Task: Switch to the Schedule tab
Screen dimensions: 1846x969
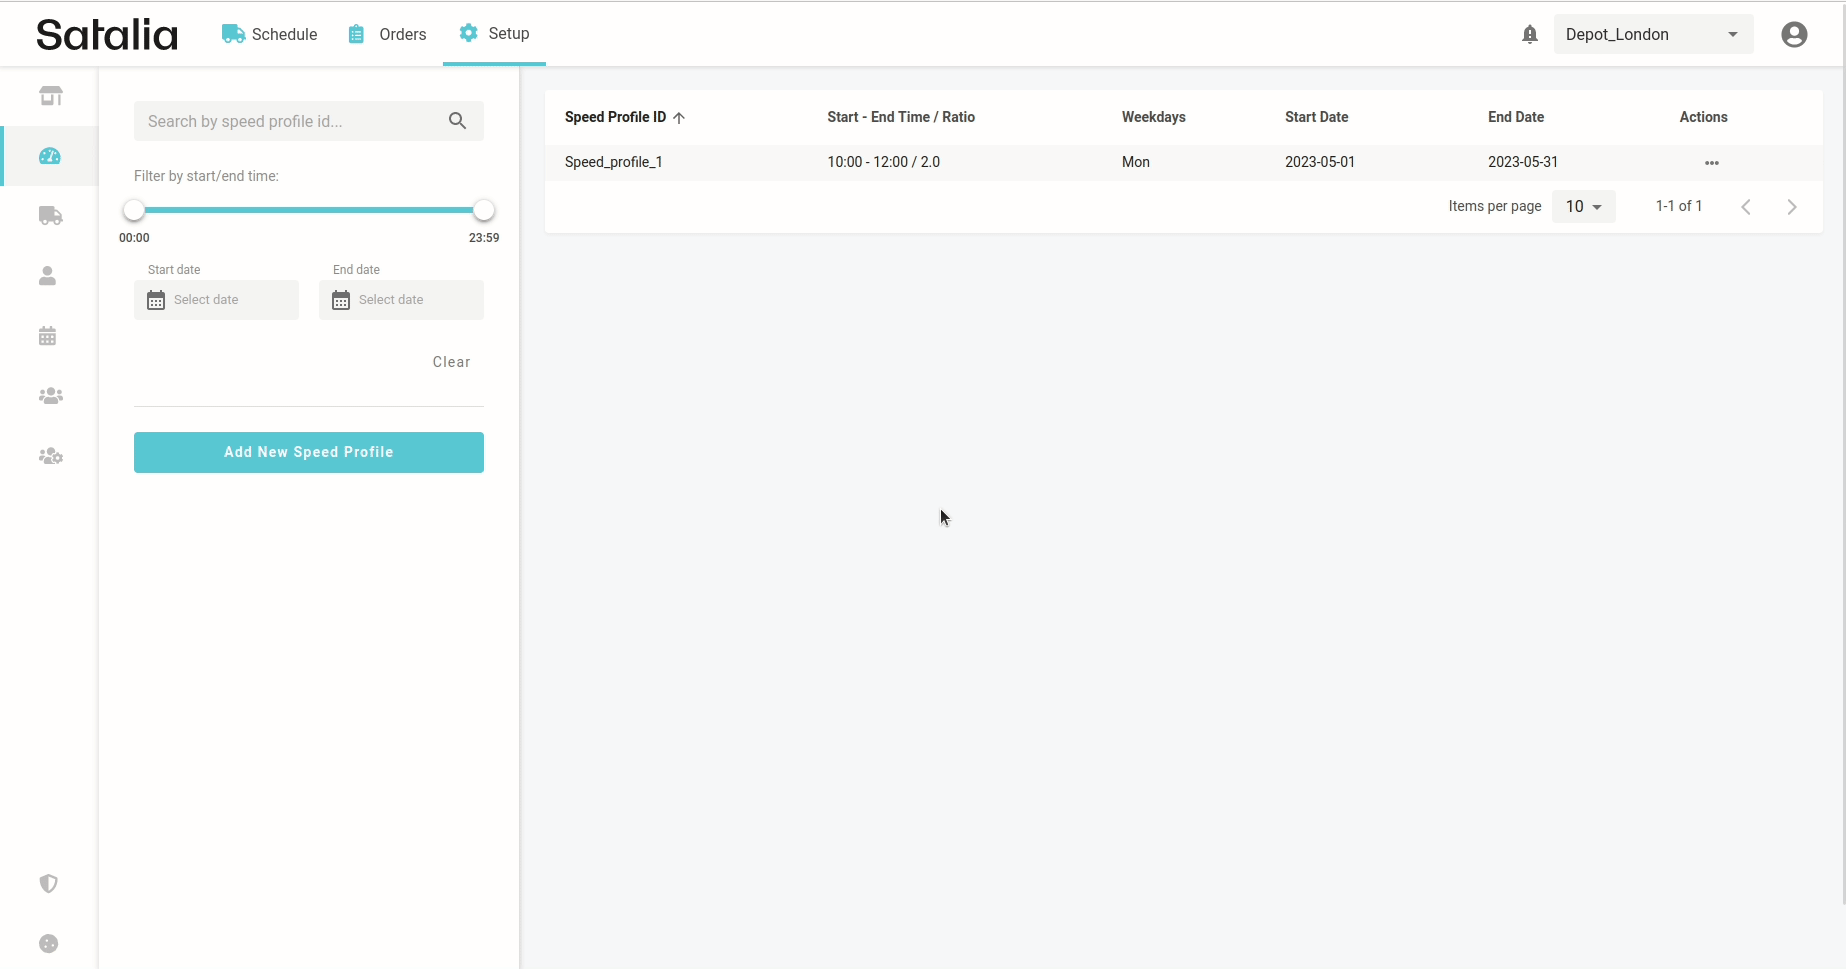Action: [270, 34]
